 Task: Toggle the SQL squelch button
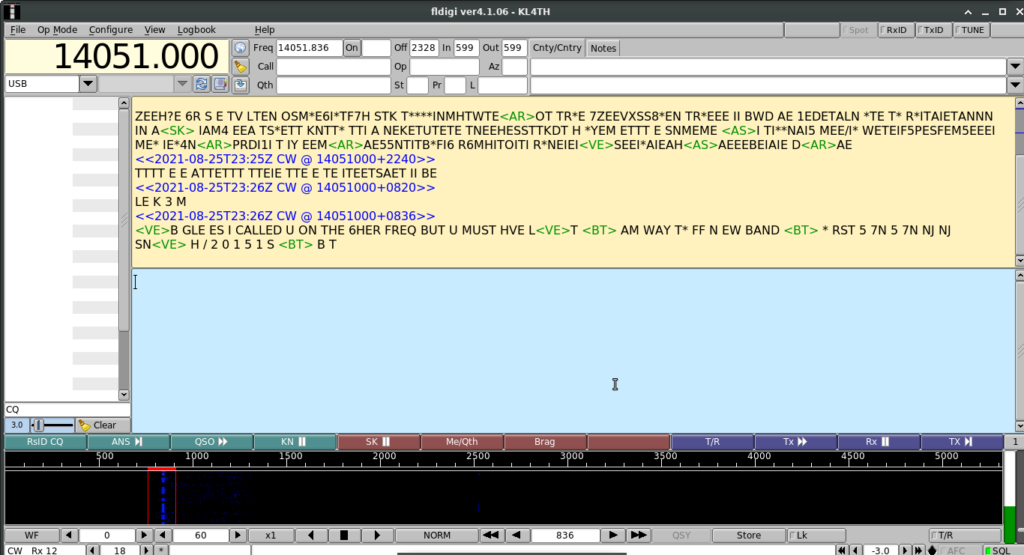tap(996, 550)
